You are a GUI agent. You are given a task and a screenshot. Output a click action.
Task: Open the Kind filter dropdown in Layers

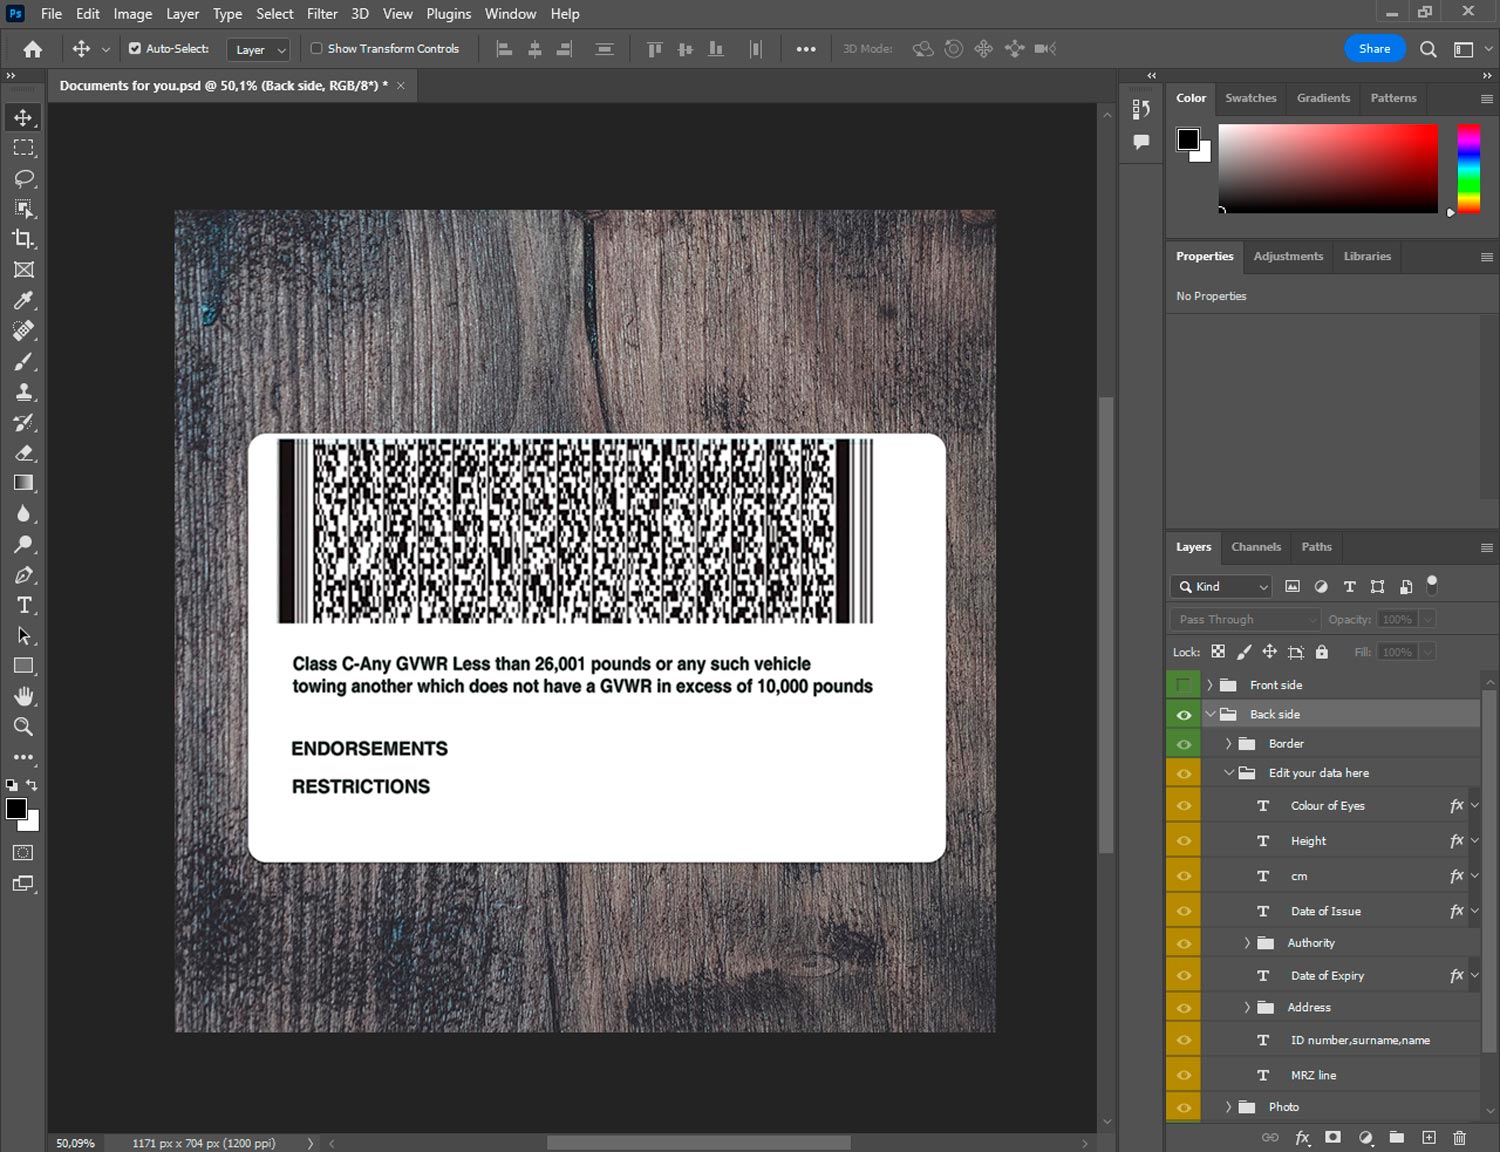click(1221, 587)
